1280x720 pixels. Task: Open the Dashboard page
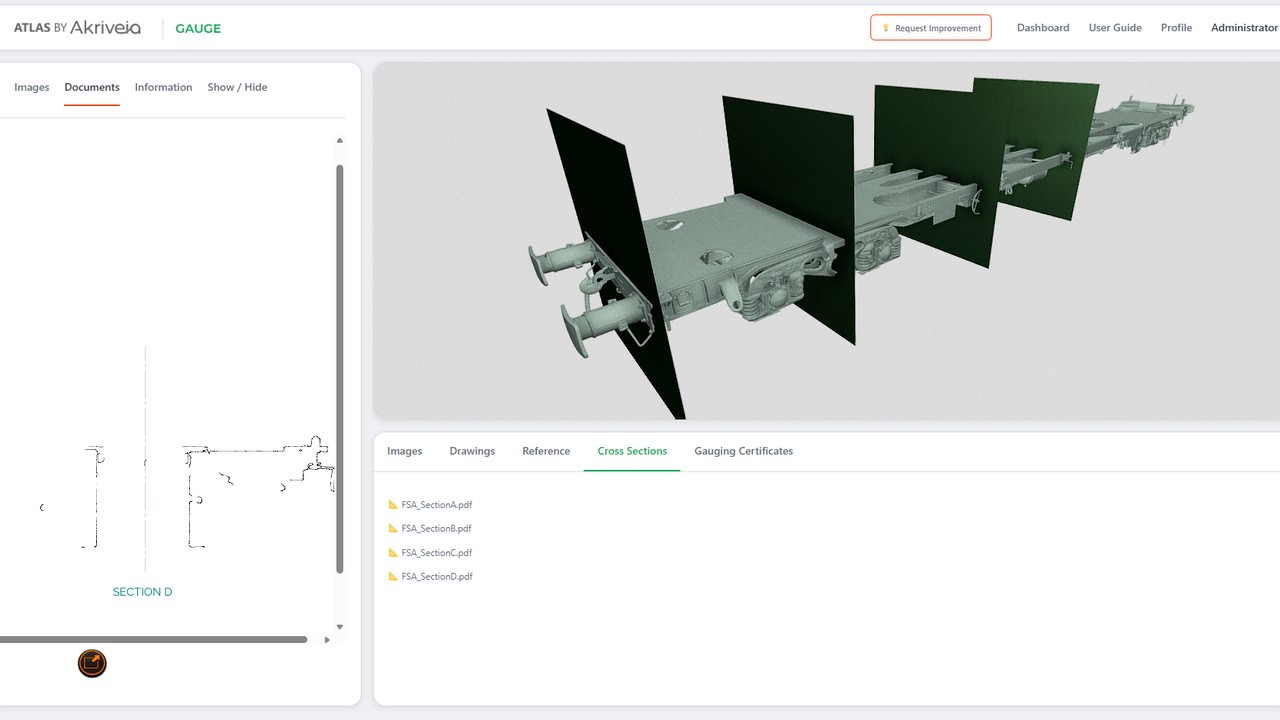(1043, 28)
